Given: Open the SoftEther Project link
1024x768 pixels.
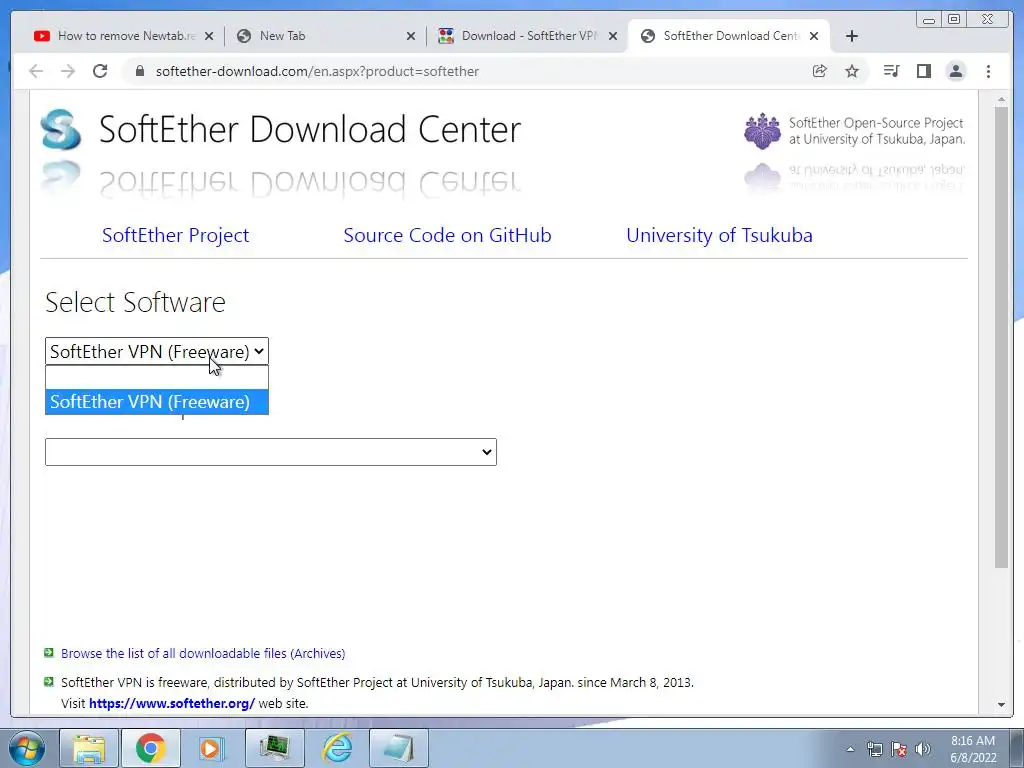Looking at the screenshot, I should click(x=175, y=235).
